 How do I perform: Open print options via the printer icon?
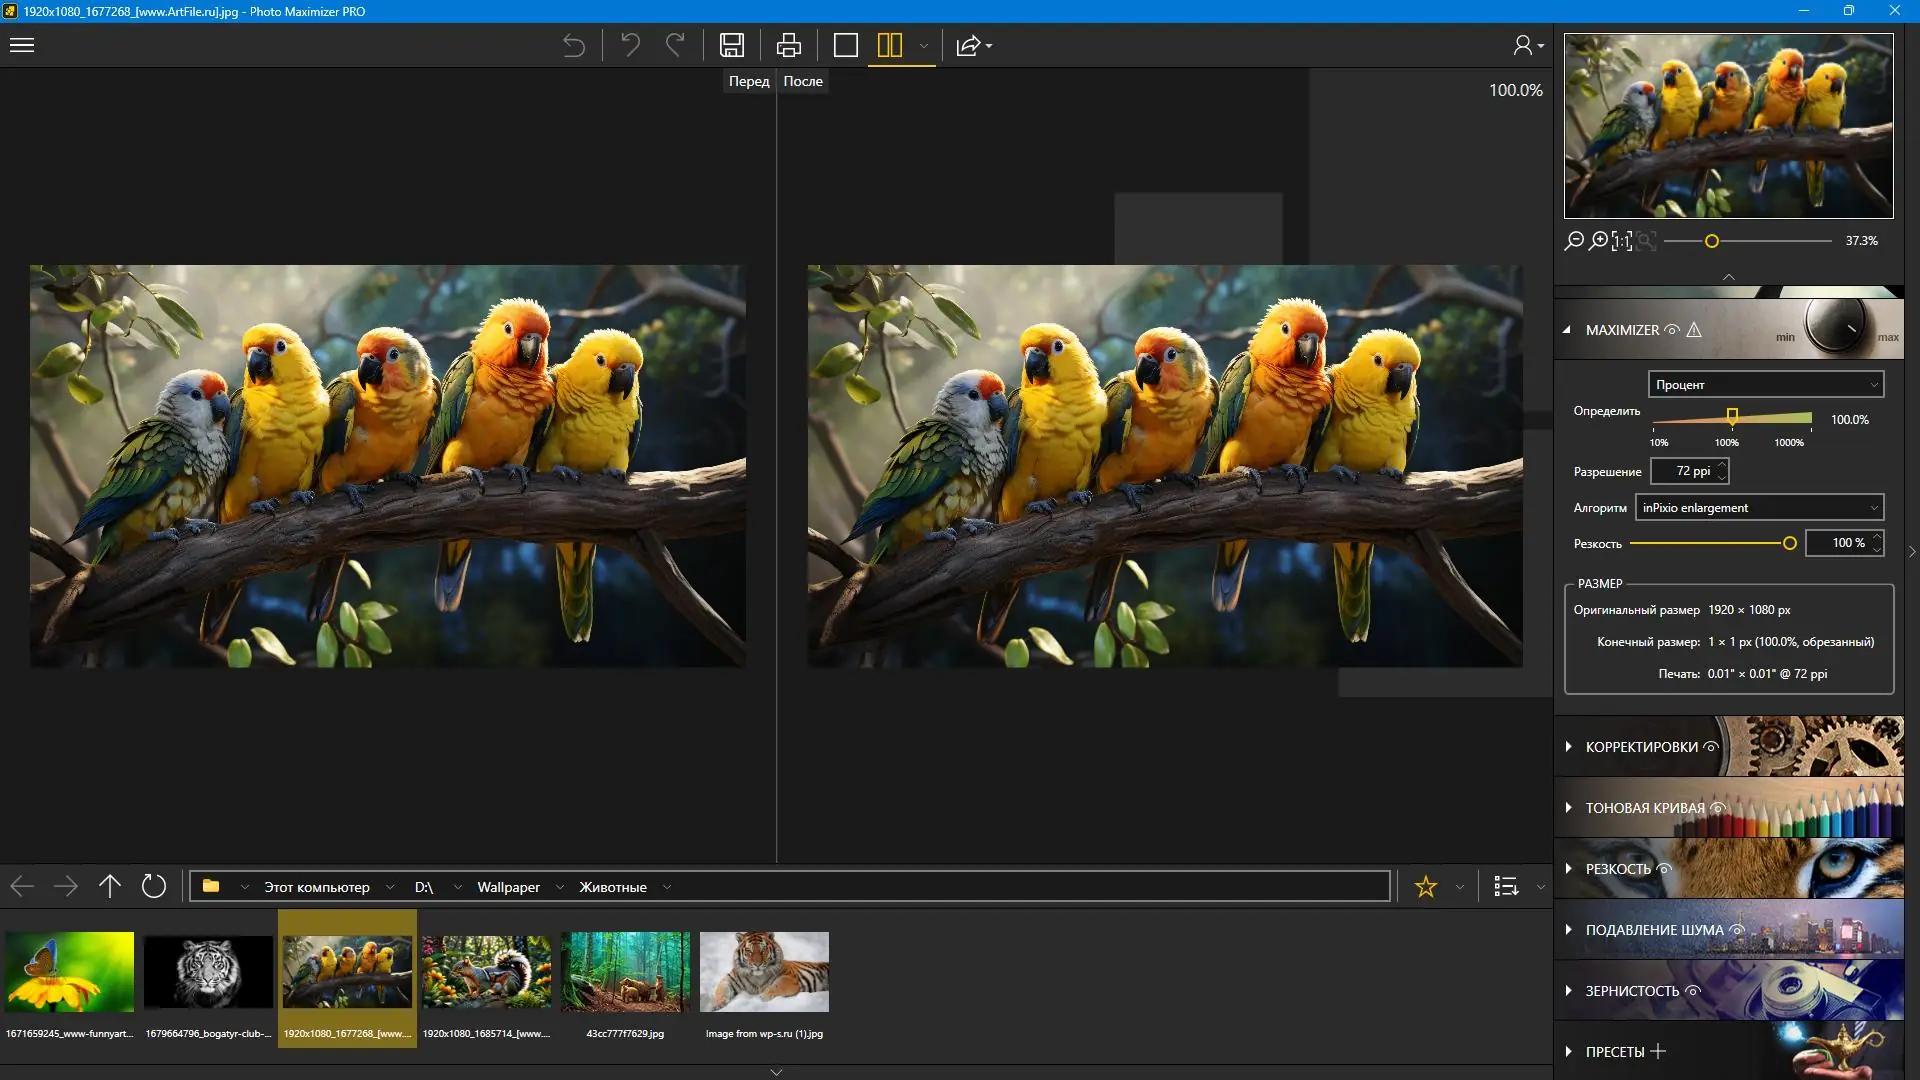point(788,45)
